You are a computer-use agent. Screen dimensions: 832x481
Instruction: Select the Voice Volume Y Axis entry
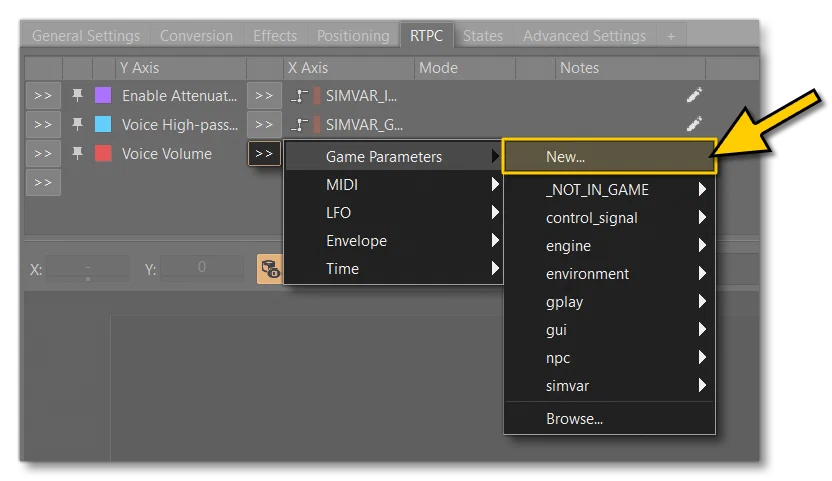(x=167, y=154)
